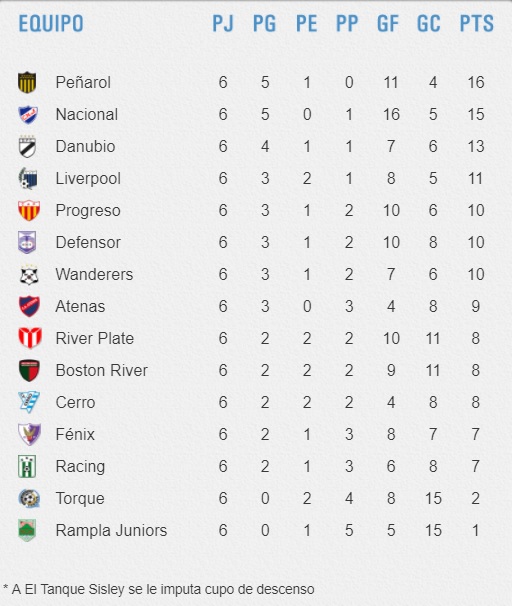
Task: Click the Nacional club shield icon
Action: click(28, 114)
